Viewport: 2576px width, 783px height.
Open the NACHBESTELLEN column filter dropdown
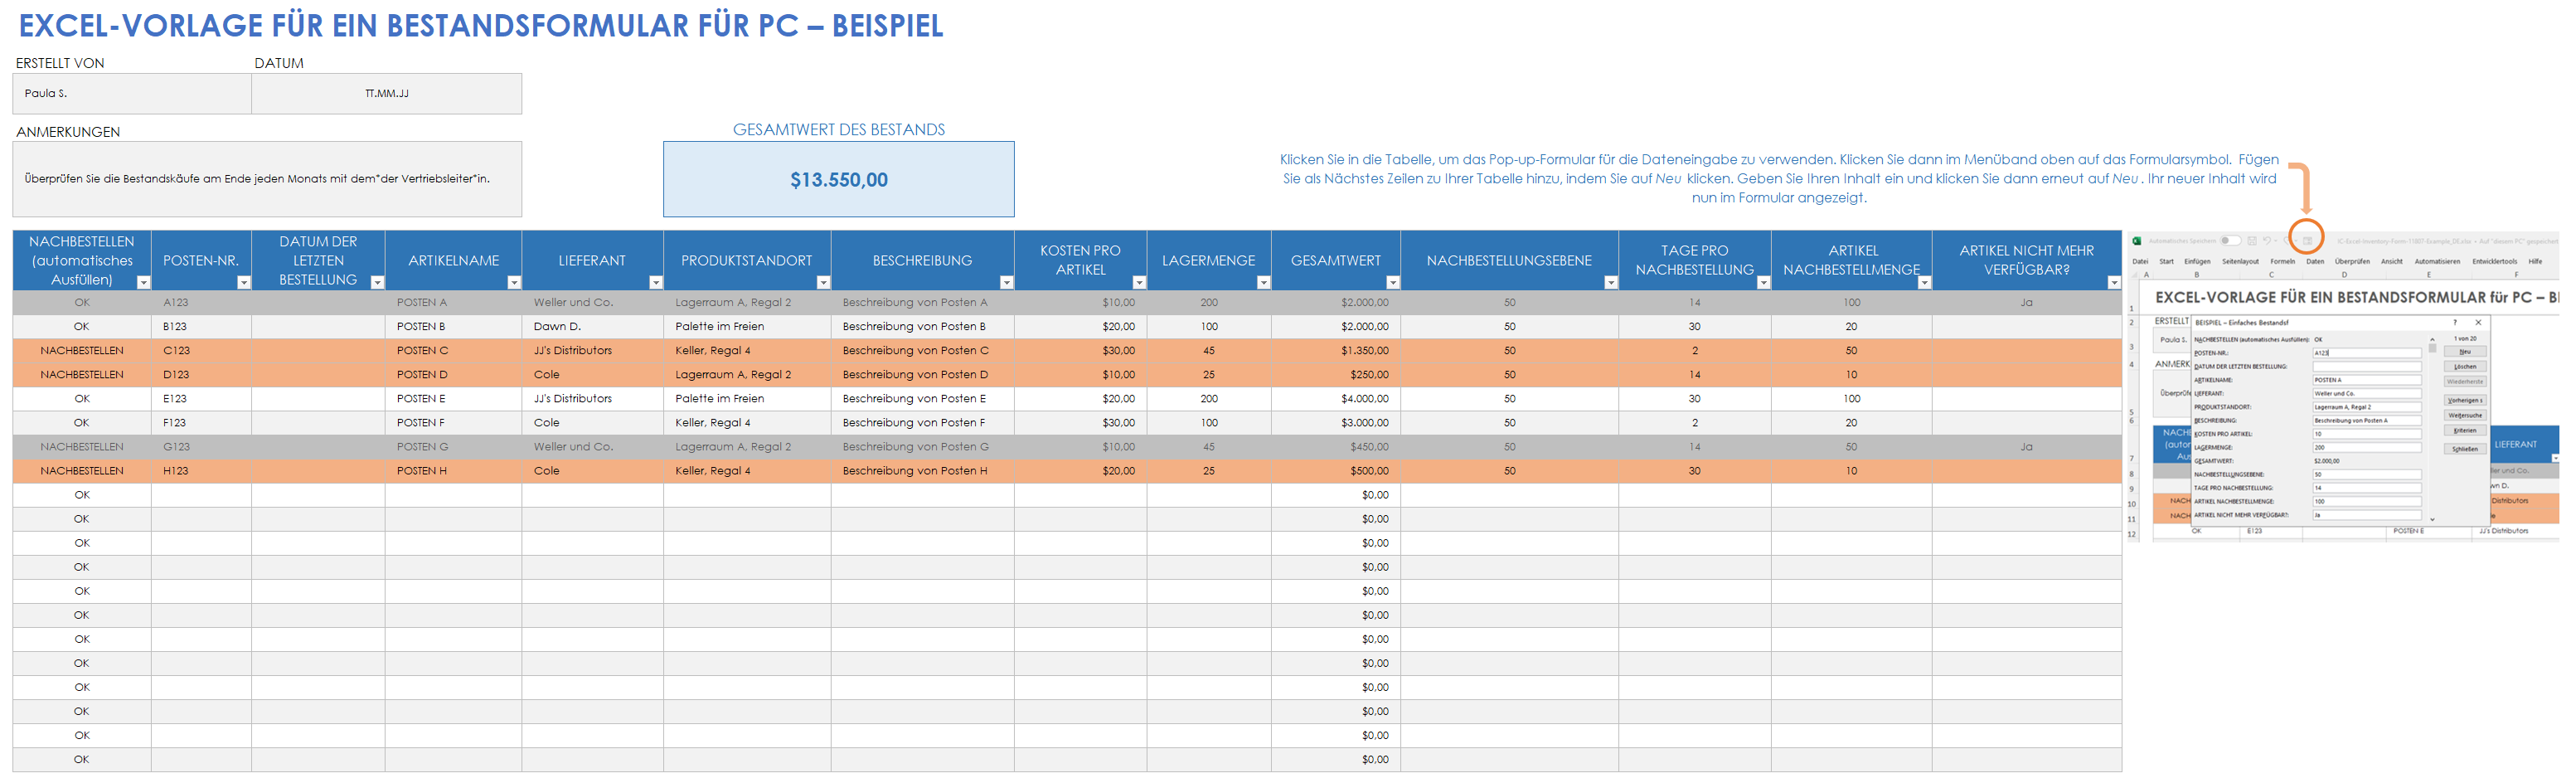(x=143, y=283)
